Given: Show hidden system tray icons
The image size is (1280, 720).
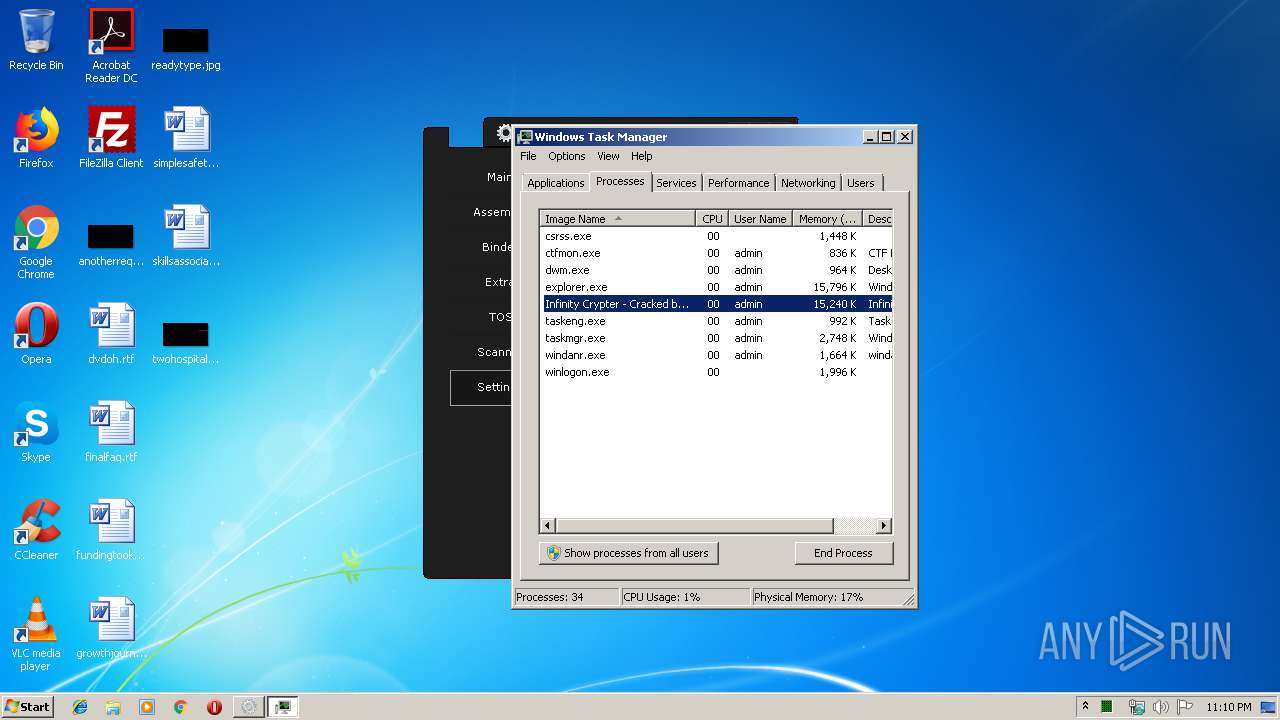Looking at the screenshot, I should [1085, 706].
